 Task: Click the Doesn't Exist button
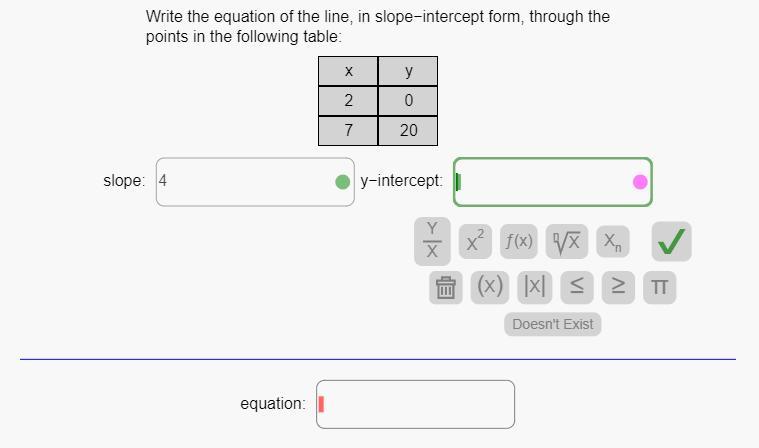click(552, 324)
